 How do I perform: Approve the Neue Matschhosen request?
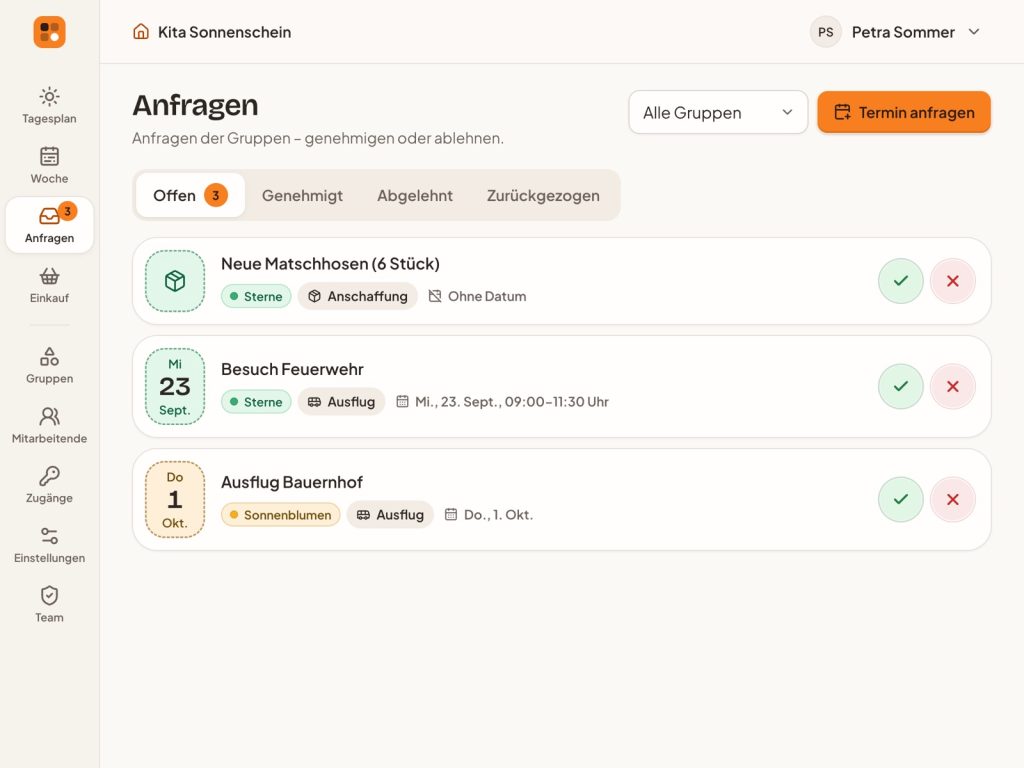[x=901, y=281]
